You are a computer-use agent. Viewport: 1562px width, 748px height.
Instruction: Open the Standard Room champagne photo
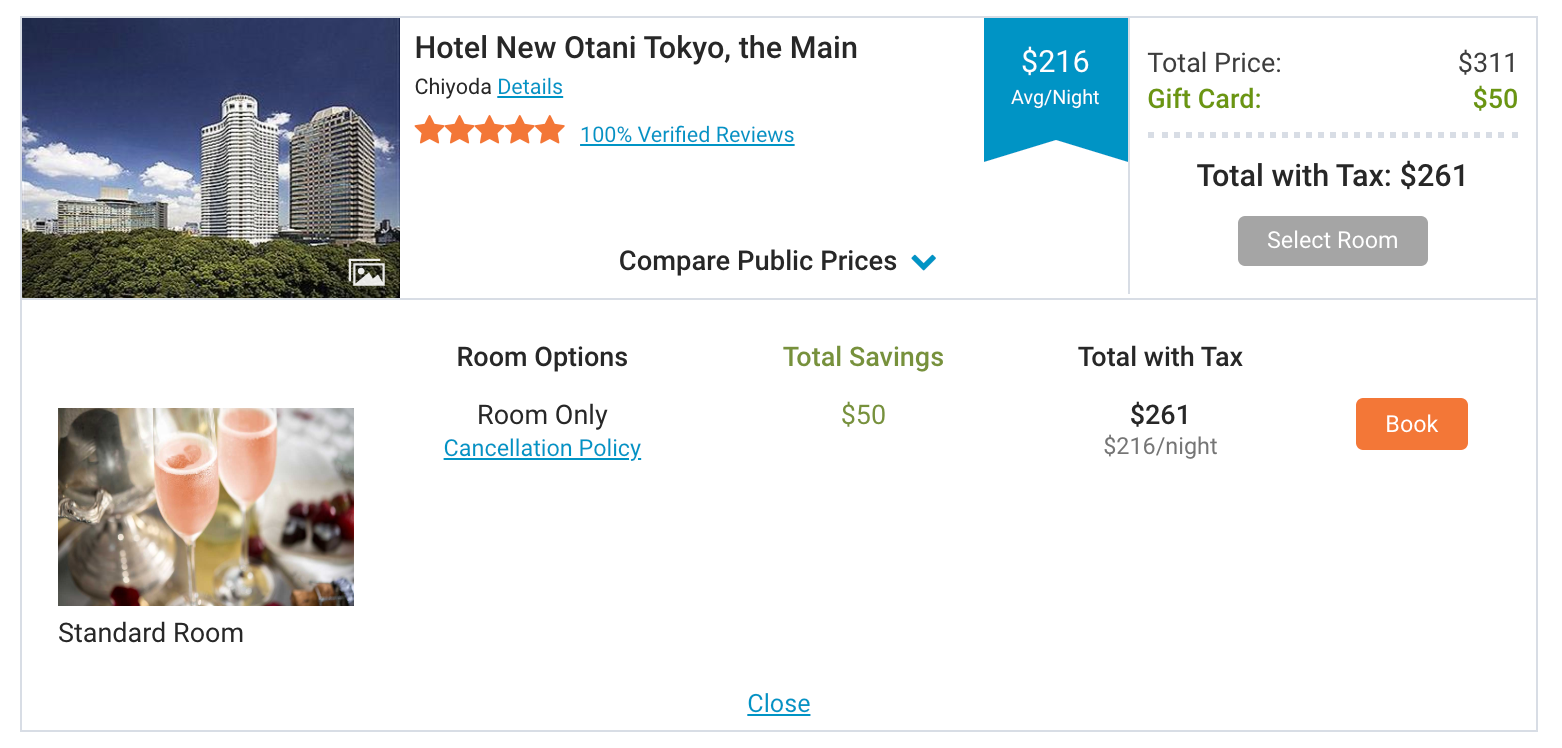(x=206, y=506)
